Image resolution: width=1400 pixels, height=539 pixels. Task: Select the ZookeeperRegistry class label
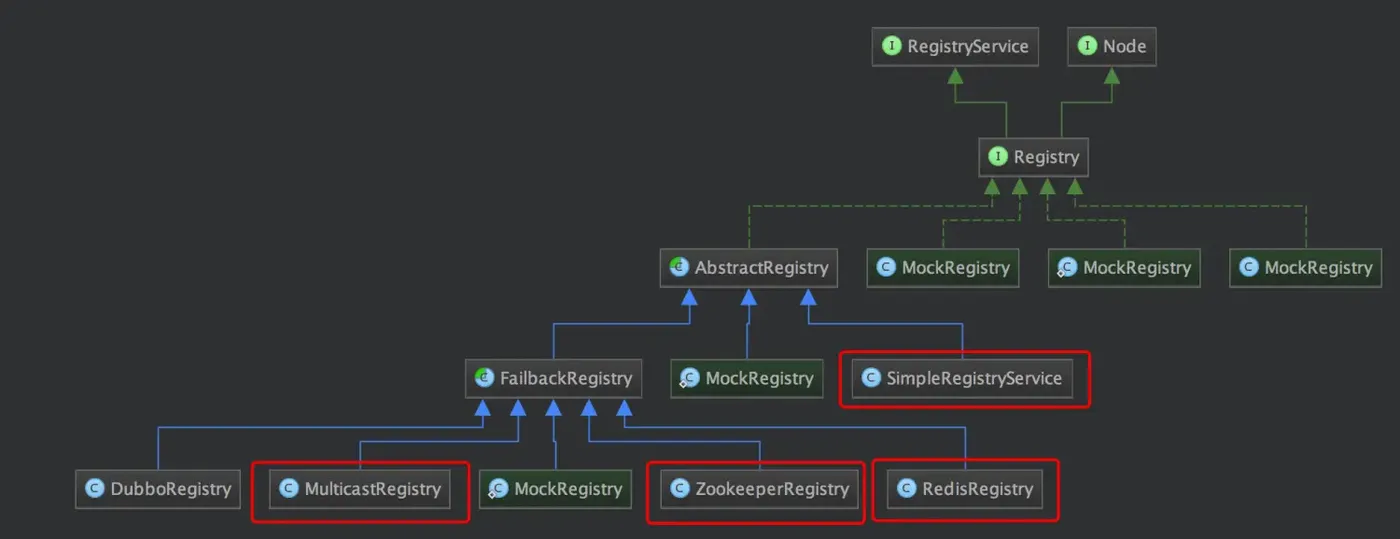pos(772,489)
